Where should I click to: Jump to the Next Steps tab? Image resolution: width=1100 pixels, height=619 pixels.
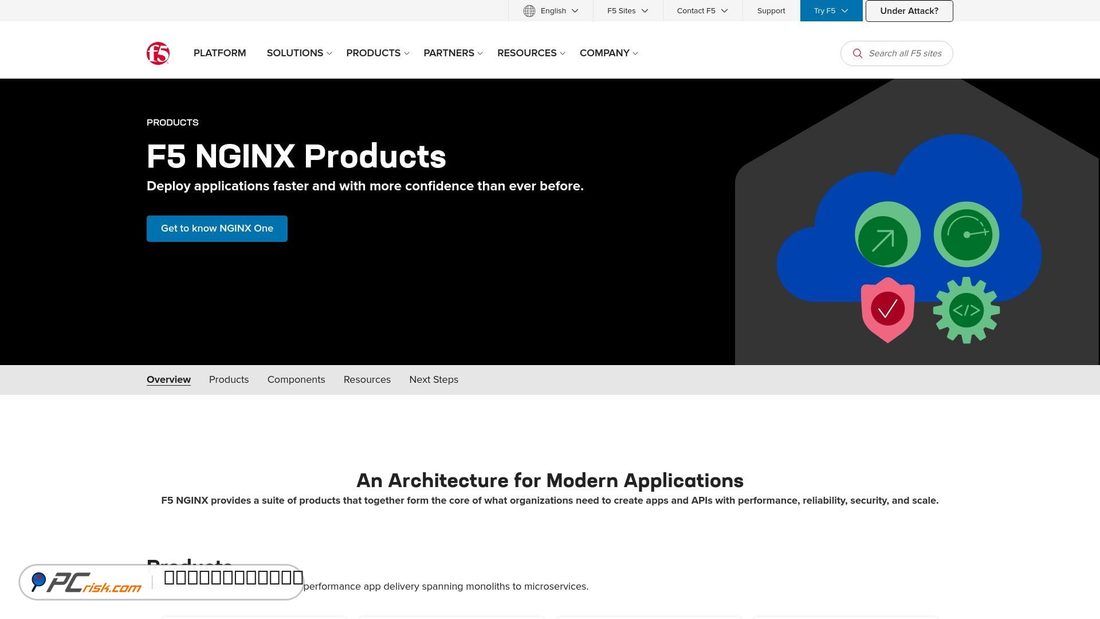click(x=434, y=379)
